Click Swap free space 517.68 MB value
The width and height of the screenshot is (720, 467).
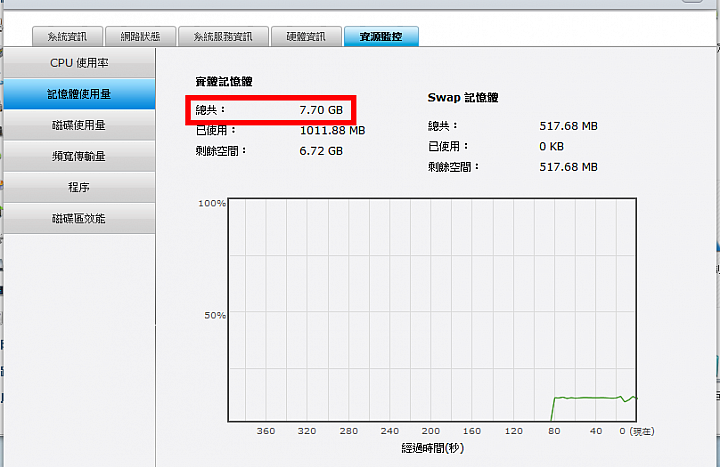click(x=568, y=167)
